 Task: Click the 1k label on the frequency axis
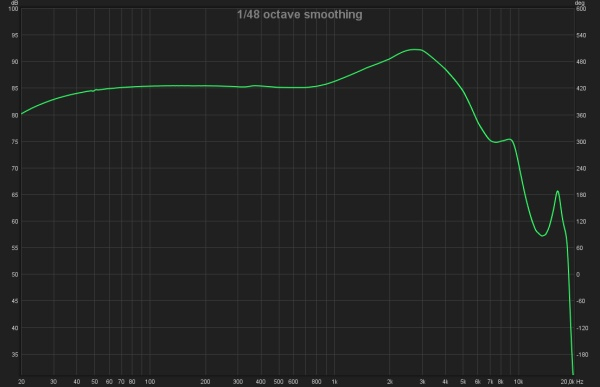334,382
